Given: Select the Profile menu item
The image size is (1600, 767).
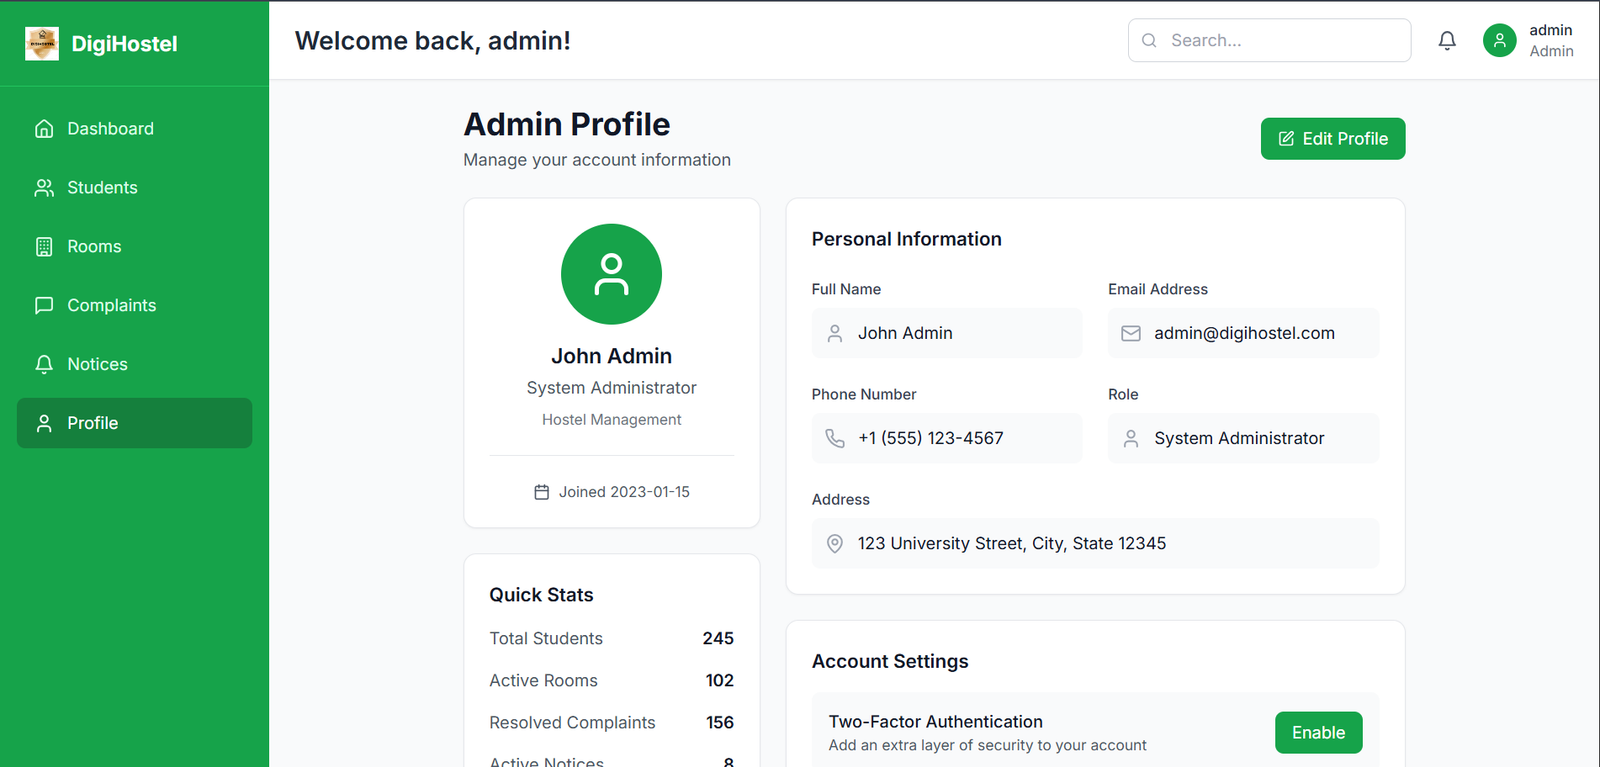Looking at the screenshot, I should (134, 423).
